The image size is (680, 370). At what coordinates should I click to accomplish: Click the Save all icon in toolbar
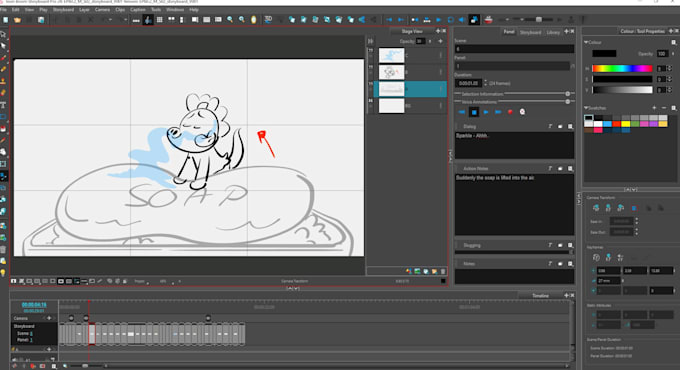[41, 20]
